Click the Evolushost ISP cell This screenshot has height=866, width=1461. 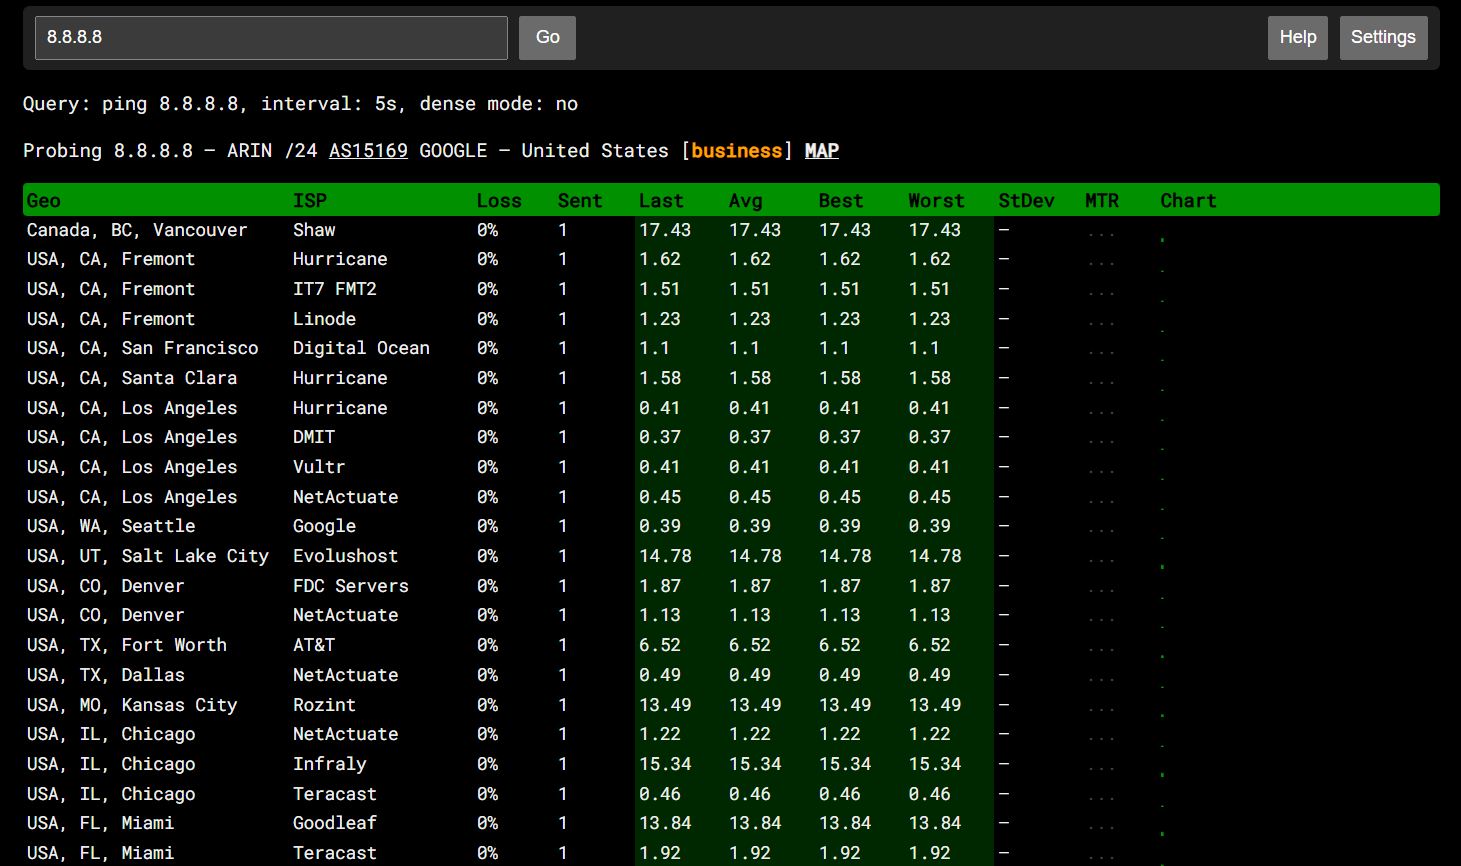pos(345,556)
